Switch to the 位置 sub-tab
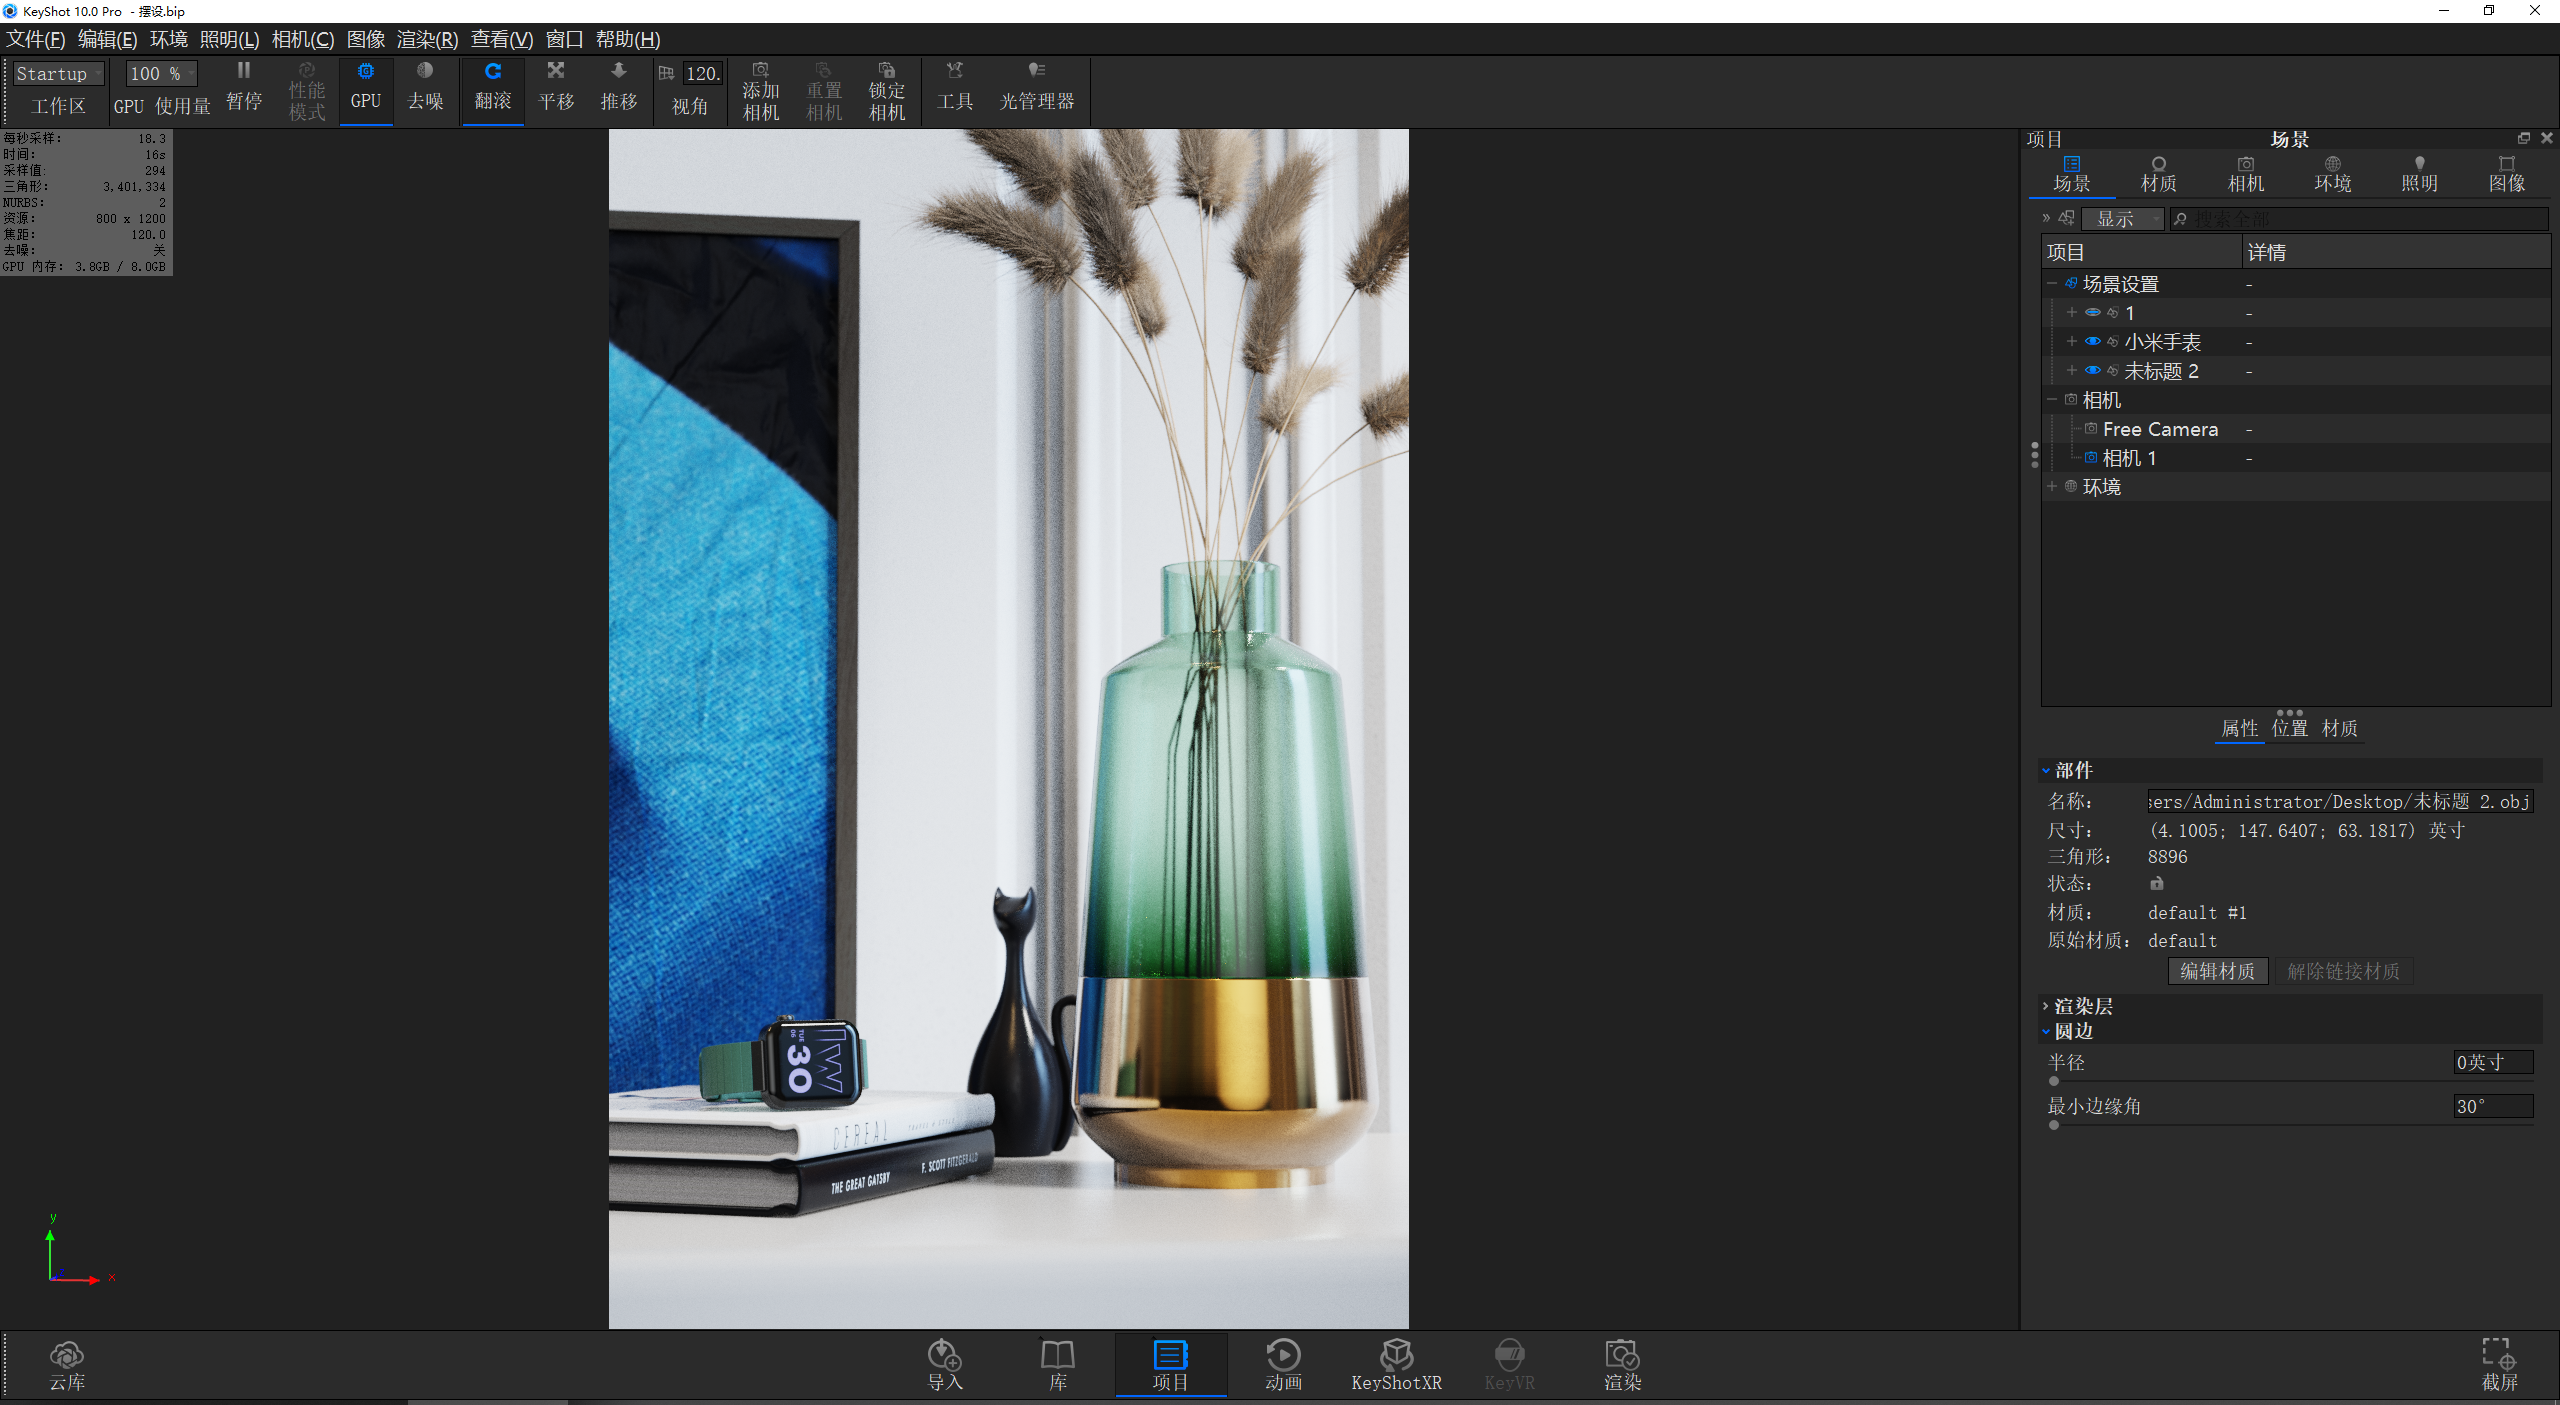The width and height of the screenshot is (2560, 1405). (x=2290, y=728)
